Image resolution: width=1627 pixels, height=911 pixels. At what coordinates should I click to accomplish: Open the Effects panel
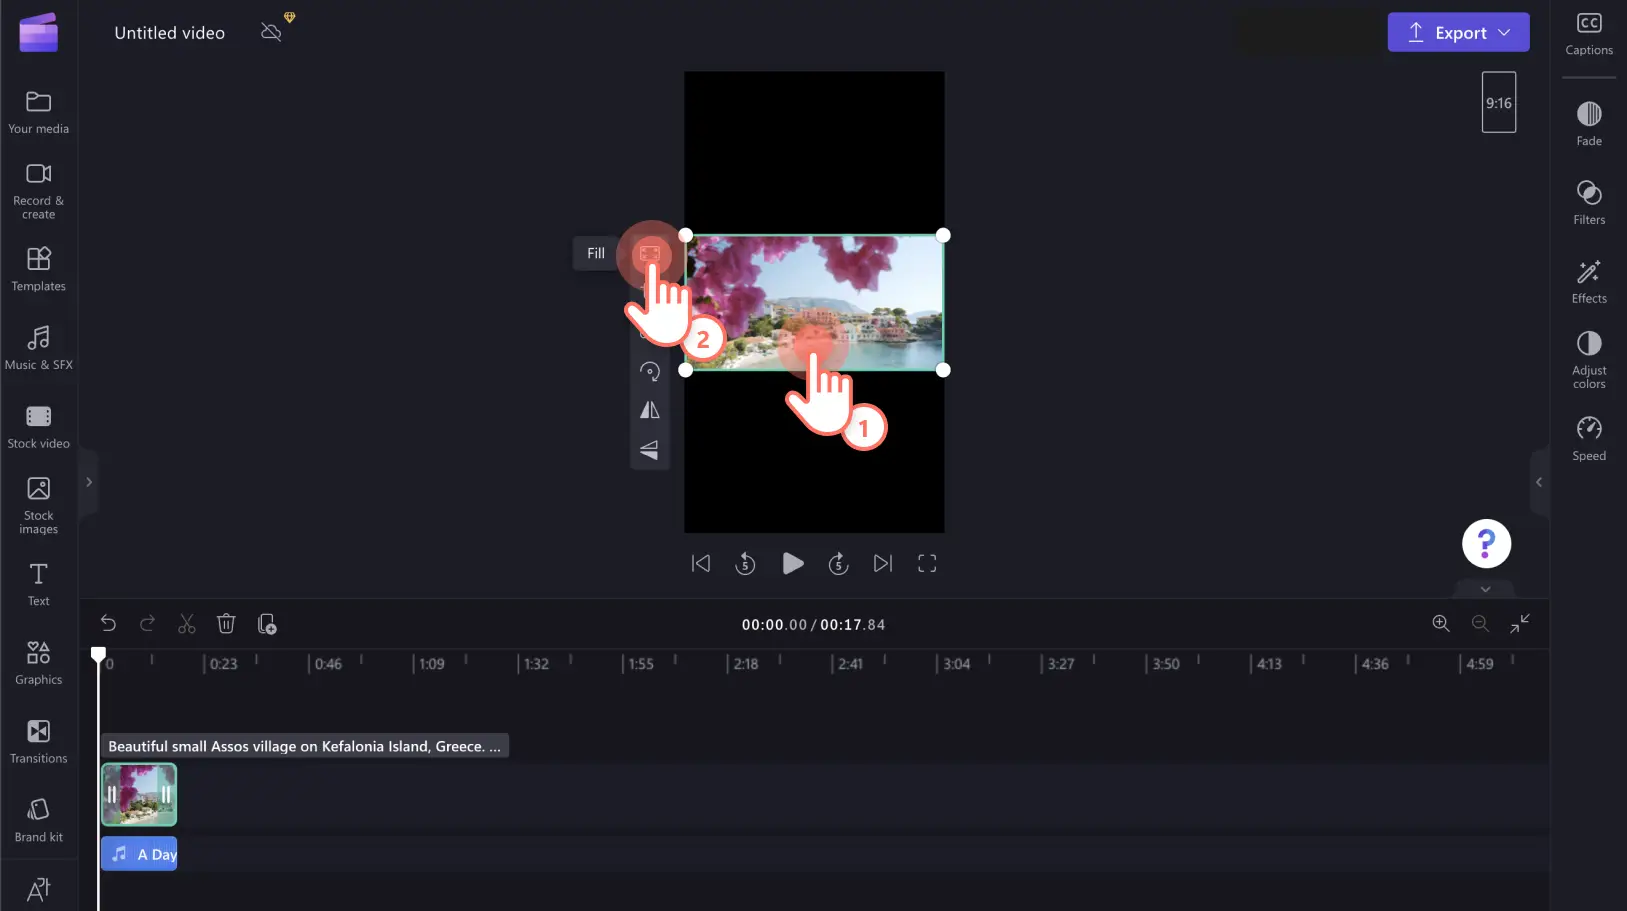click(1589, 282)
